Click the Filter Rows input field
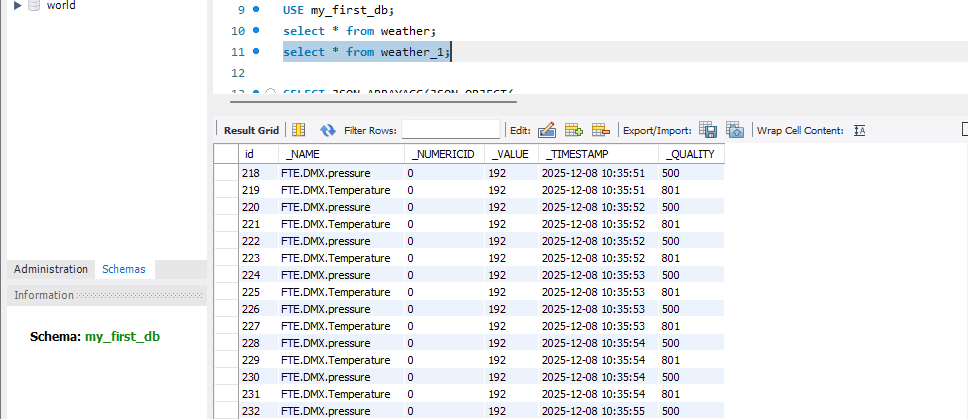The width and height of the screenshot is (968, 419). (450, 130)
